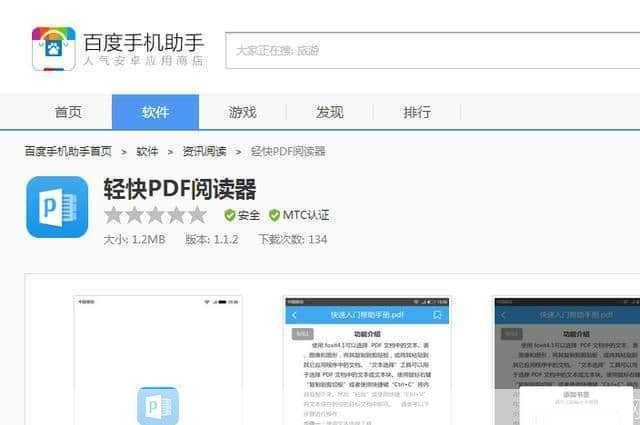Click the 百度手机助手 site title text
This screenshot has height=425, width=640.
pos(143,43)
